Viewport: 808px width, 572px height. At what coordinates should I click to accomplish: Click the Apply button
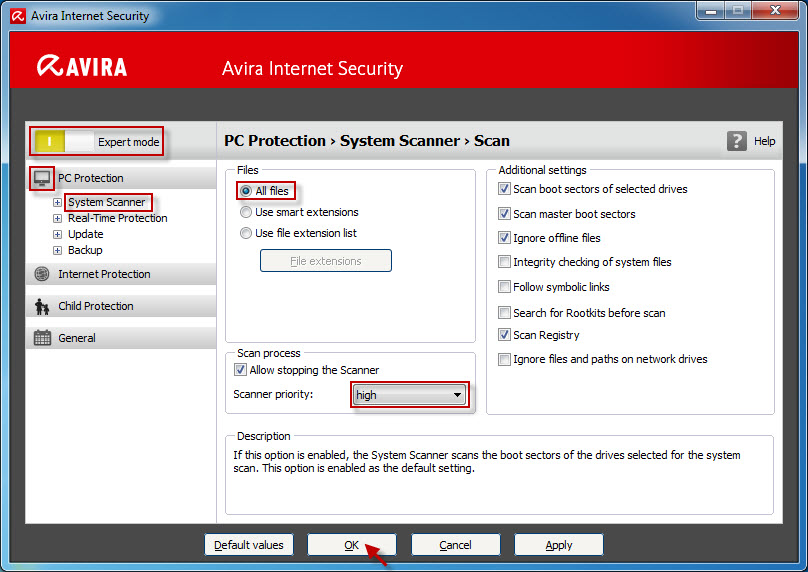point(559,545)
